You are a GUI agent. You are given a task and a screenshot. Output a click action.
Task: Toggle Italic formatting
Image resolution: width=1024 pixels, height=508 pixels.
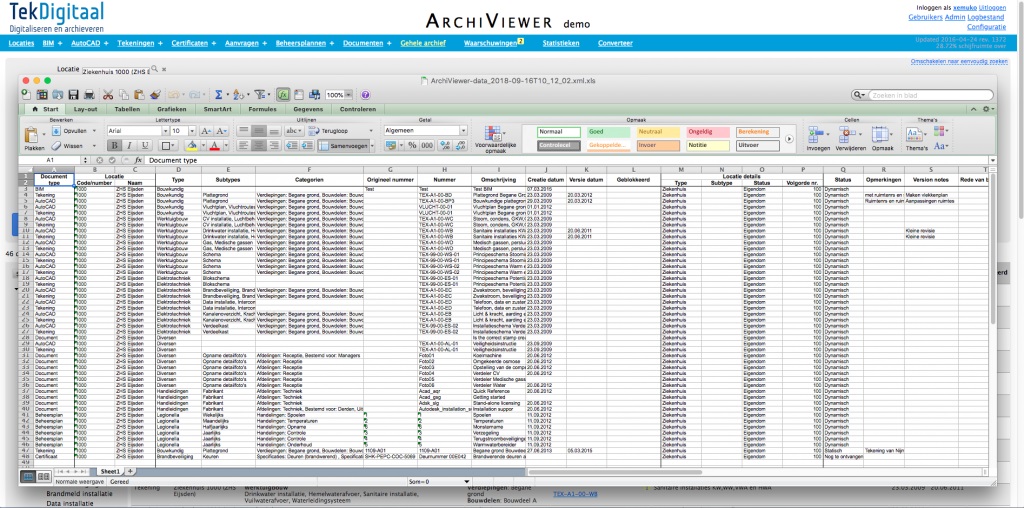point(129,146)
